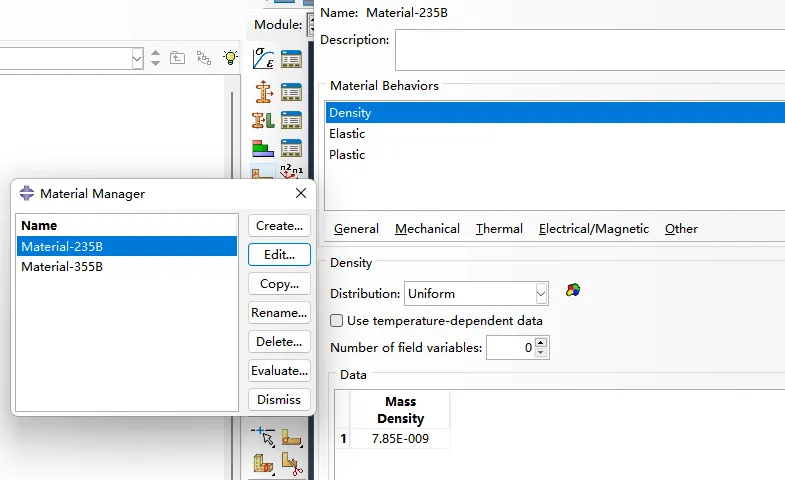Select the Partition Cell 3D block icon

coord(263,463)
